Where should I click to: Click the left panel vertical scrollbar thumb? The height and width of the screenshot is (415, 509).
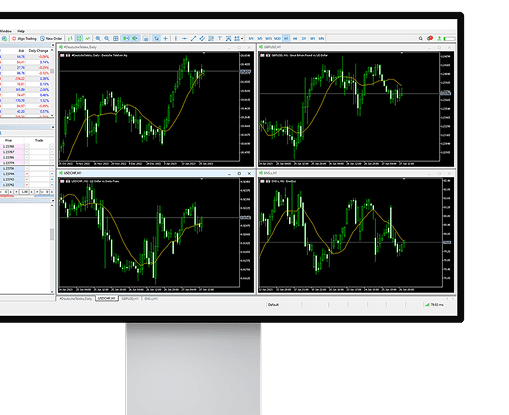click(x=52, y=234)
